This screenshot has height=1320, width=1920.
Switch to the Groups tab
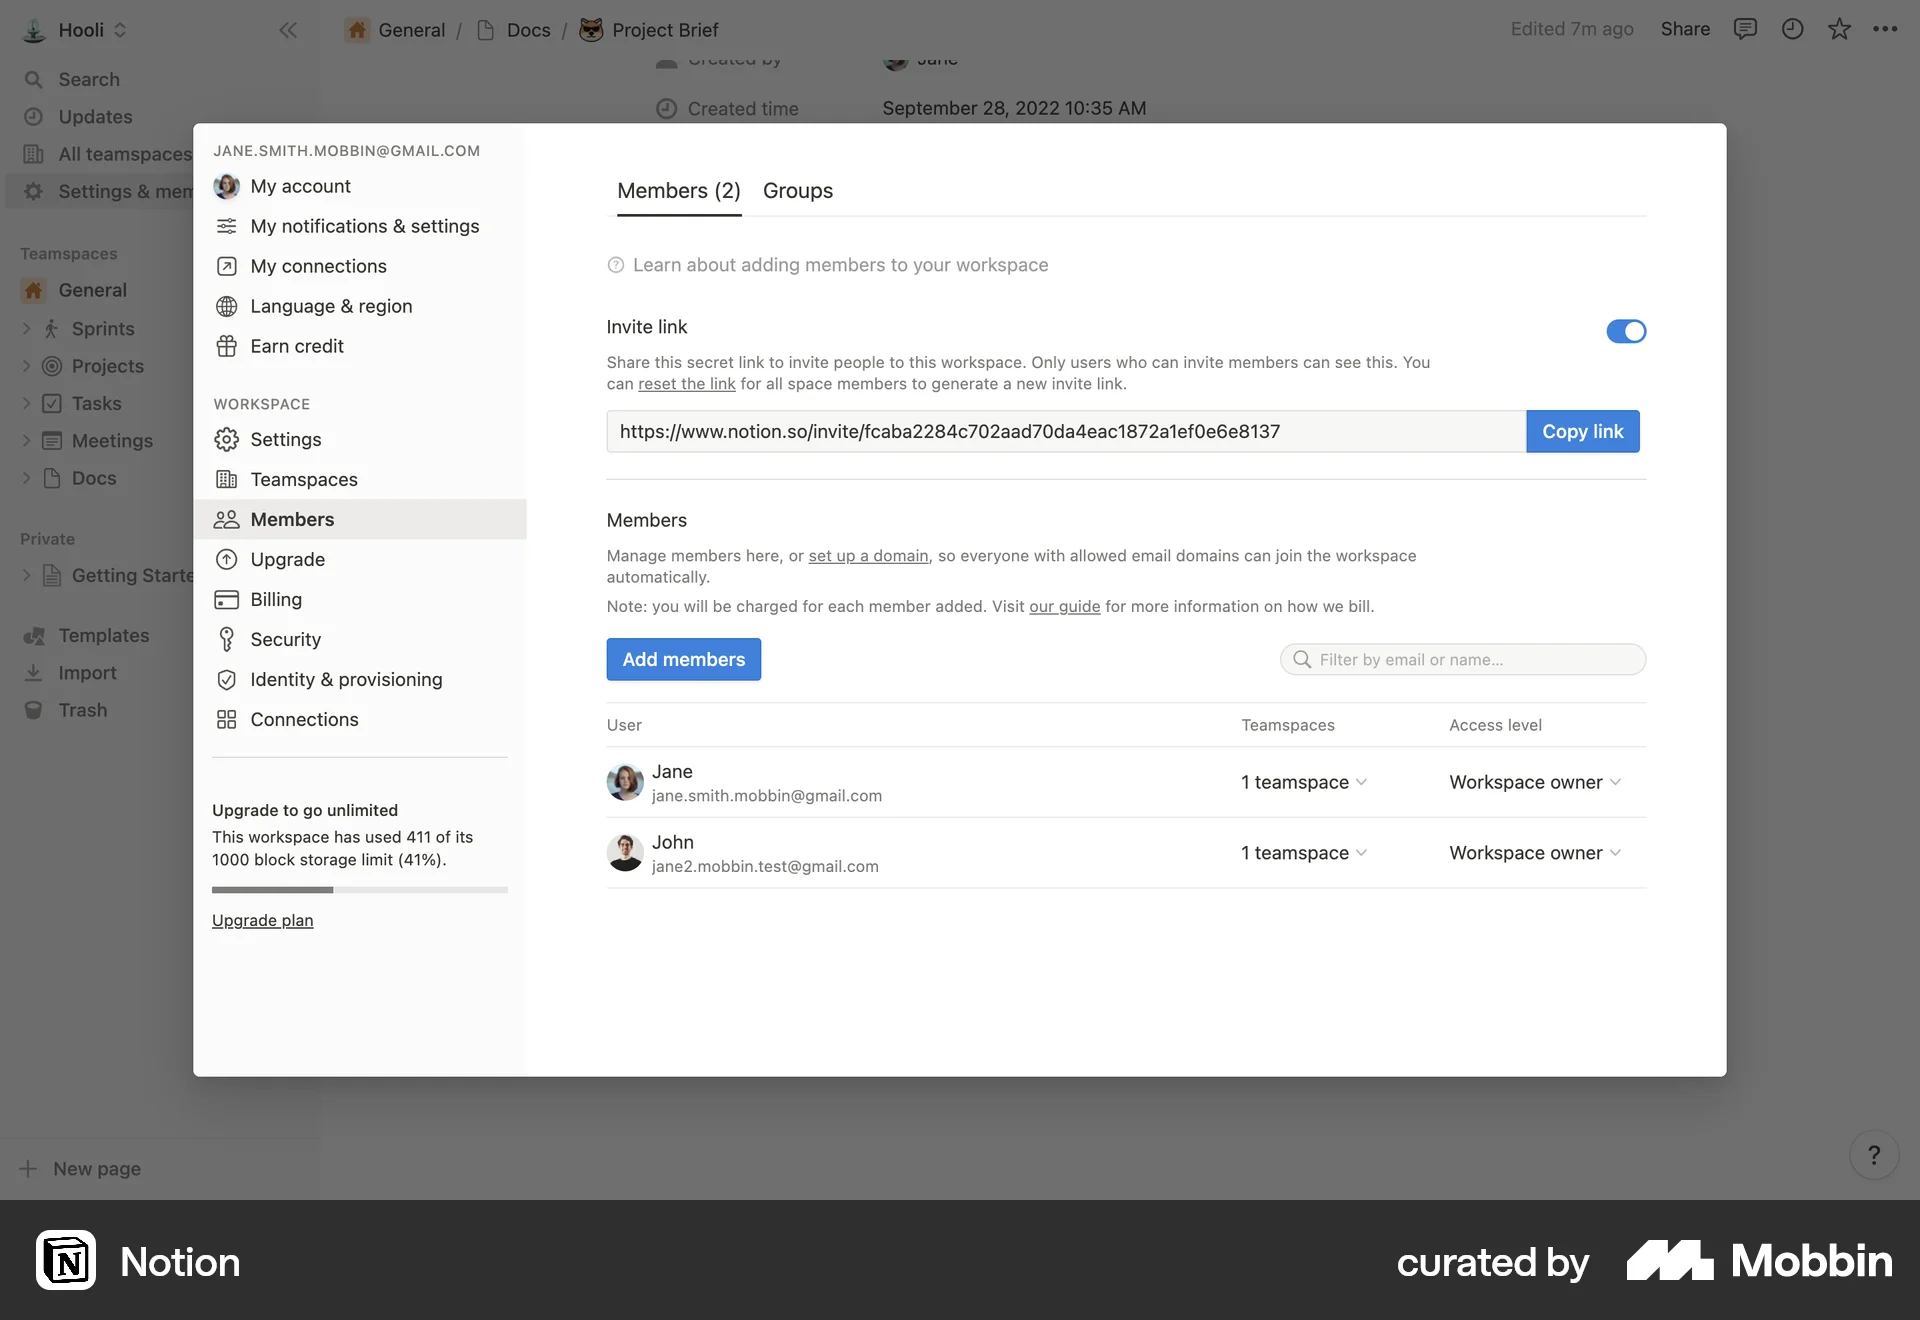pyautogui.click(x=797, y=191)
